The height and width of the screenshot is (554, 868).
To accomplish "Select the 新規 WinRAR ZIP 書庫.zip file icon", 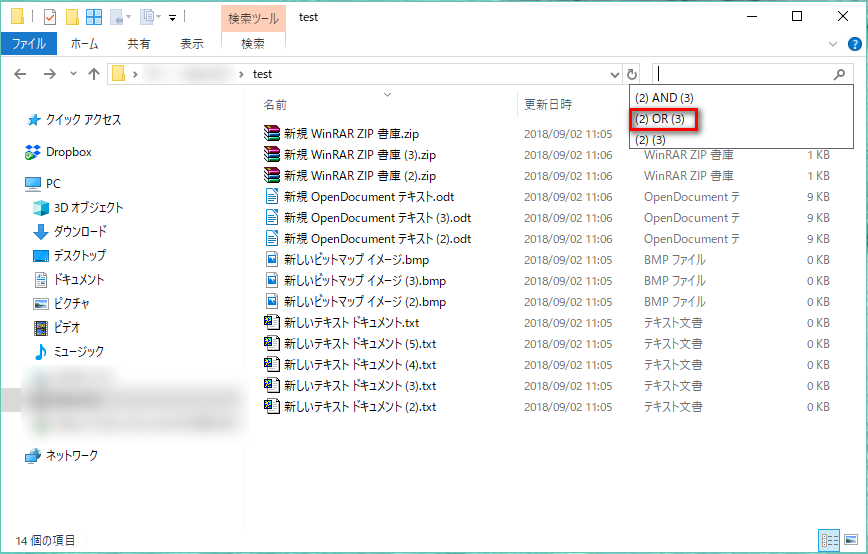I will [271, 133].
